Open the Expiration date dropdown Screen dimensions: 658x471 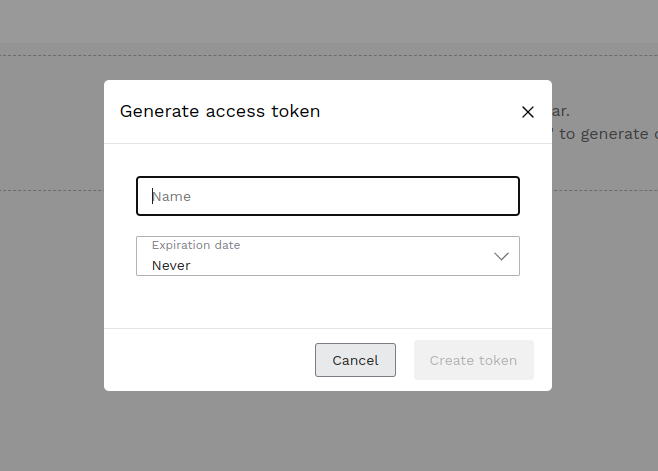(328, 256)
